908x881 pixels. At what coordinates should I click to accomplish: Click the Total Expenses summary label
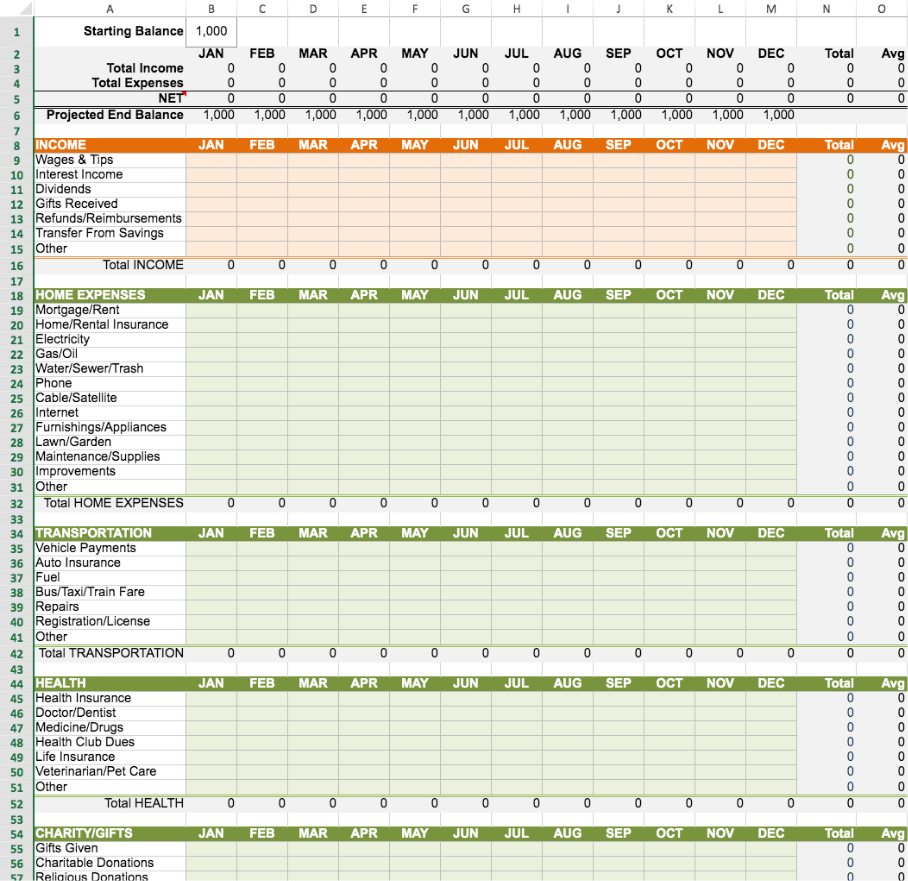[137, 83]
